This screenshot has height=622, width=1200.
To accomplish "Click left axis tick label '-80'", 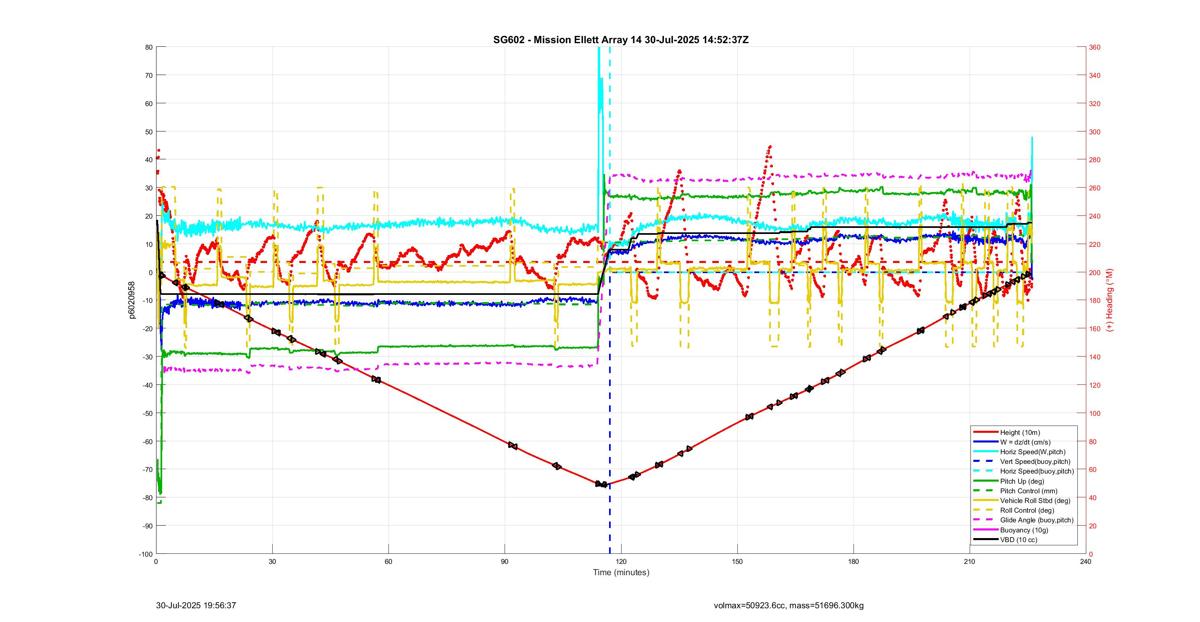I will click(x=147, y=498).
